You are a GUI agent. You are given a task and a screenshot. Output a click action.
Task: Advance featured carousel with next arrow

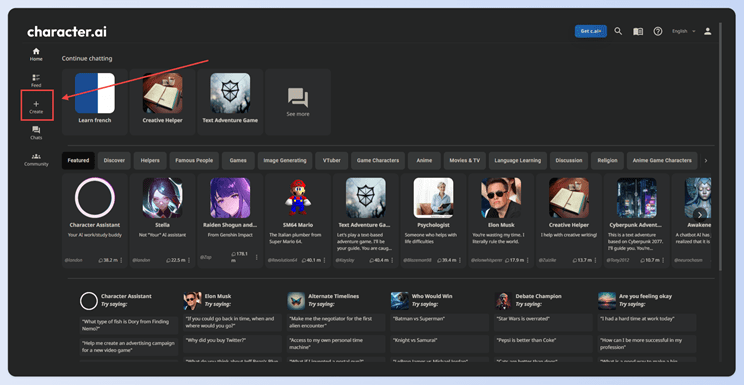[x=700, y=215]
